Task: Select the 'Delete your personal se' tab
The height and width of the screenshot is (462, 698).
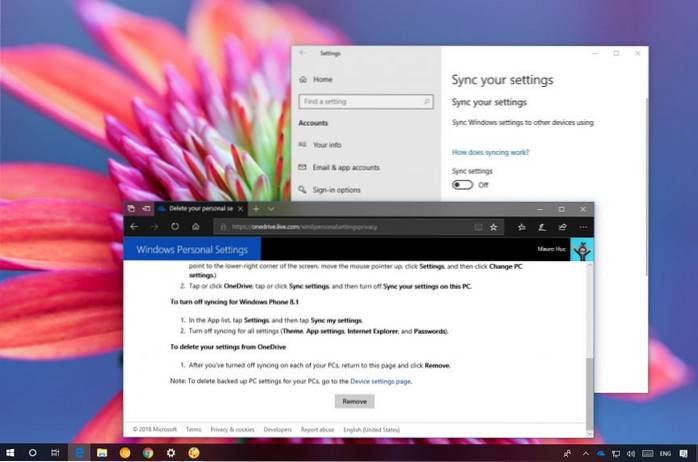Action: (x=198, y=209)
